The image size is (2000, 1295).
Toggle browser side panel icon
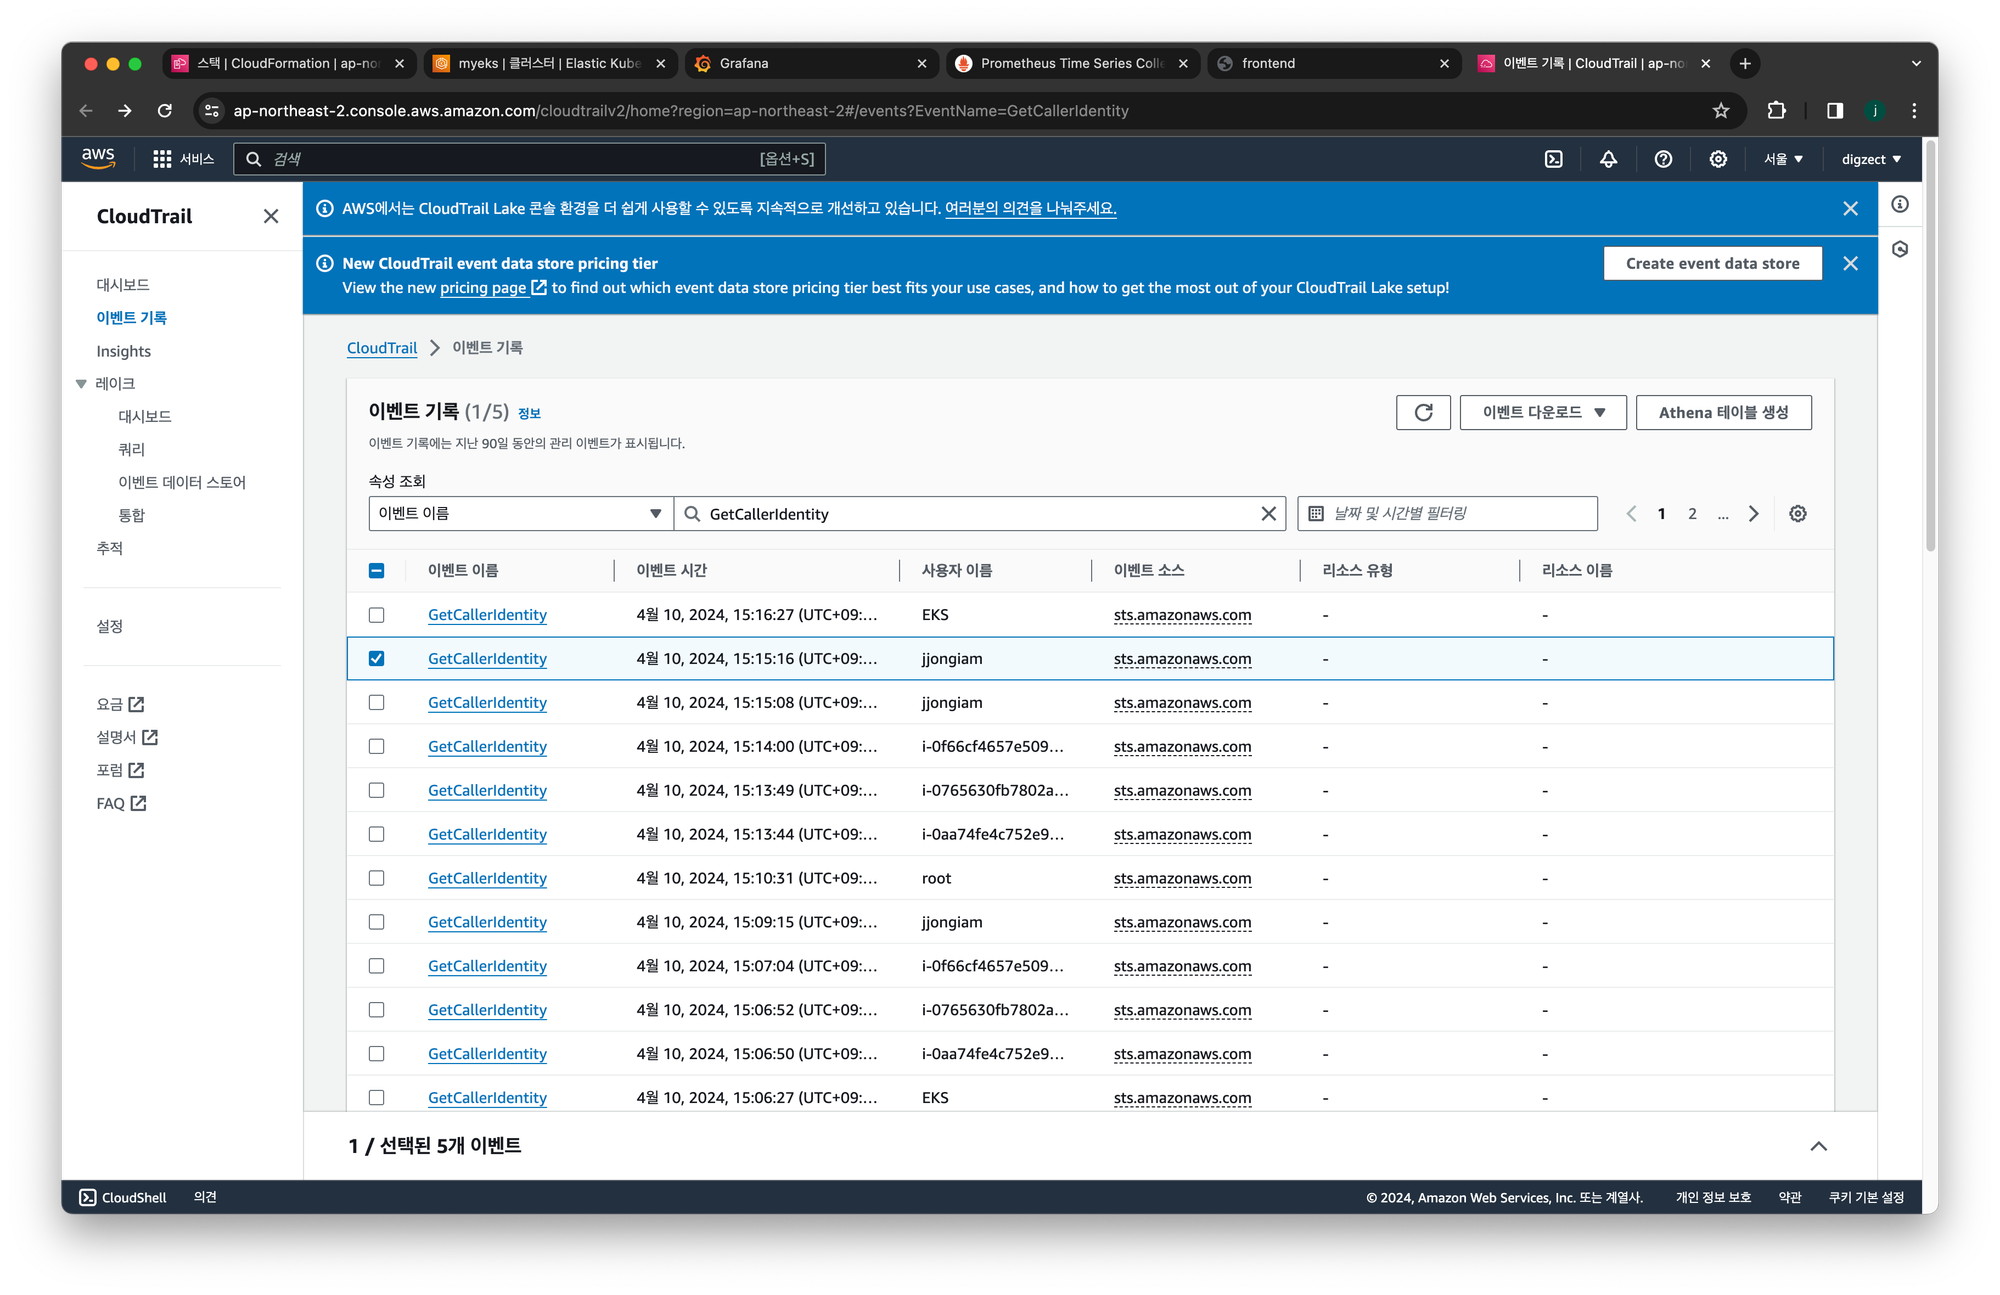point(1834,111)
